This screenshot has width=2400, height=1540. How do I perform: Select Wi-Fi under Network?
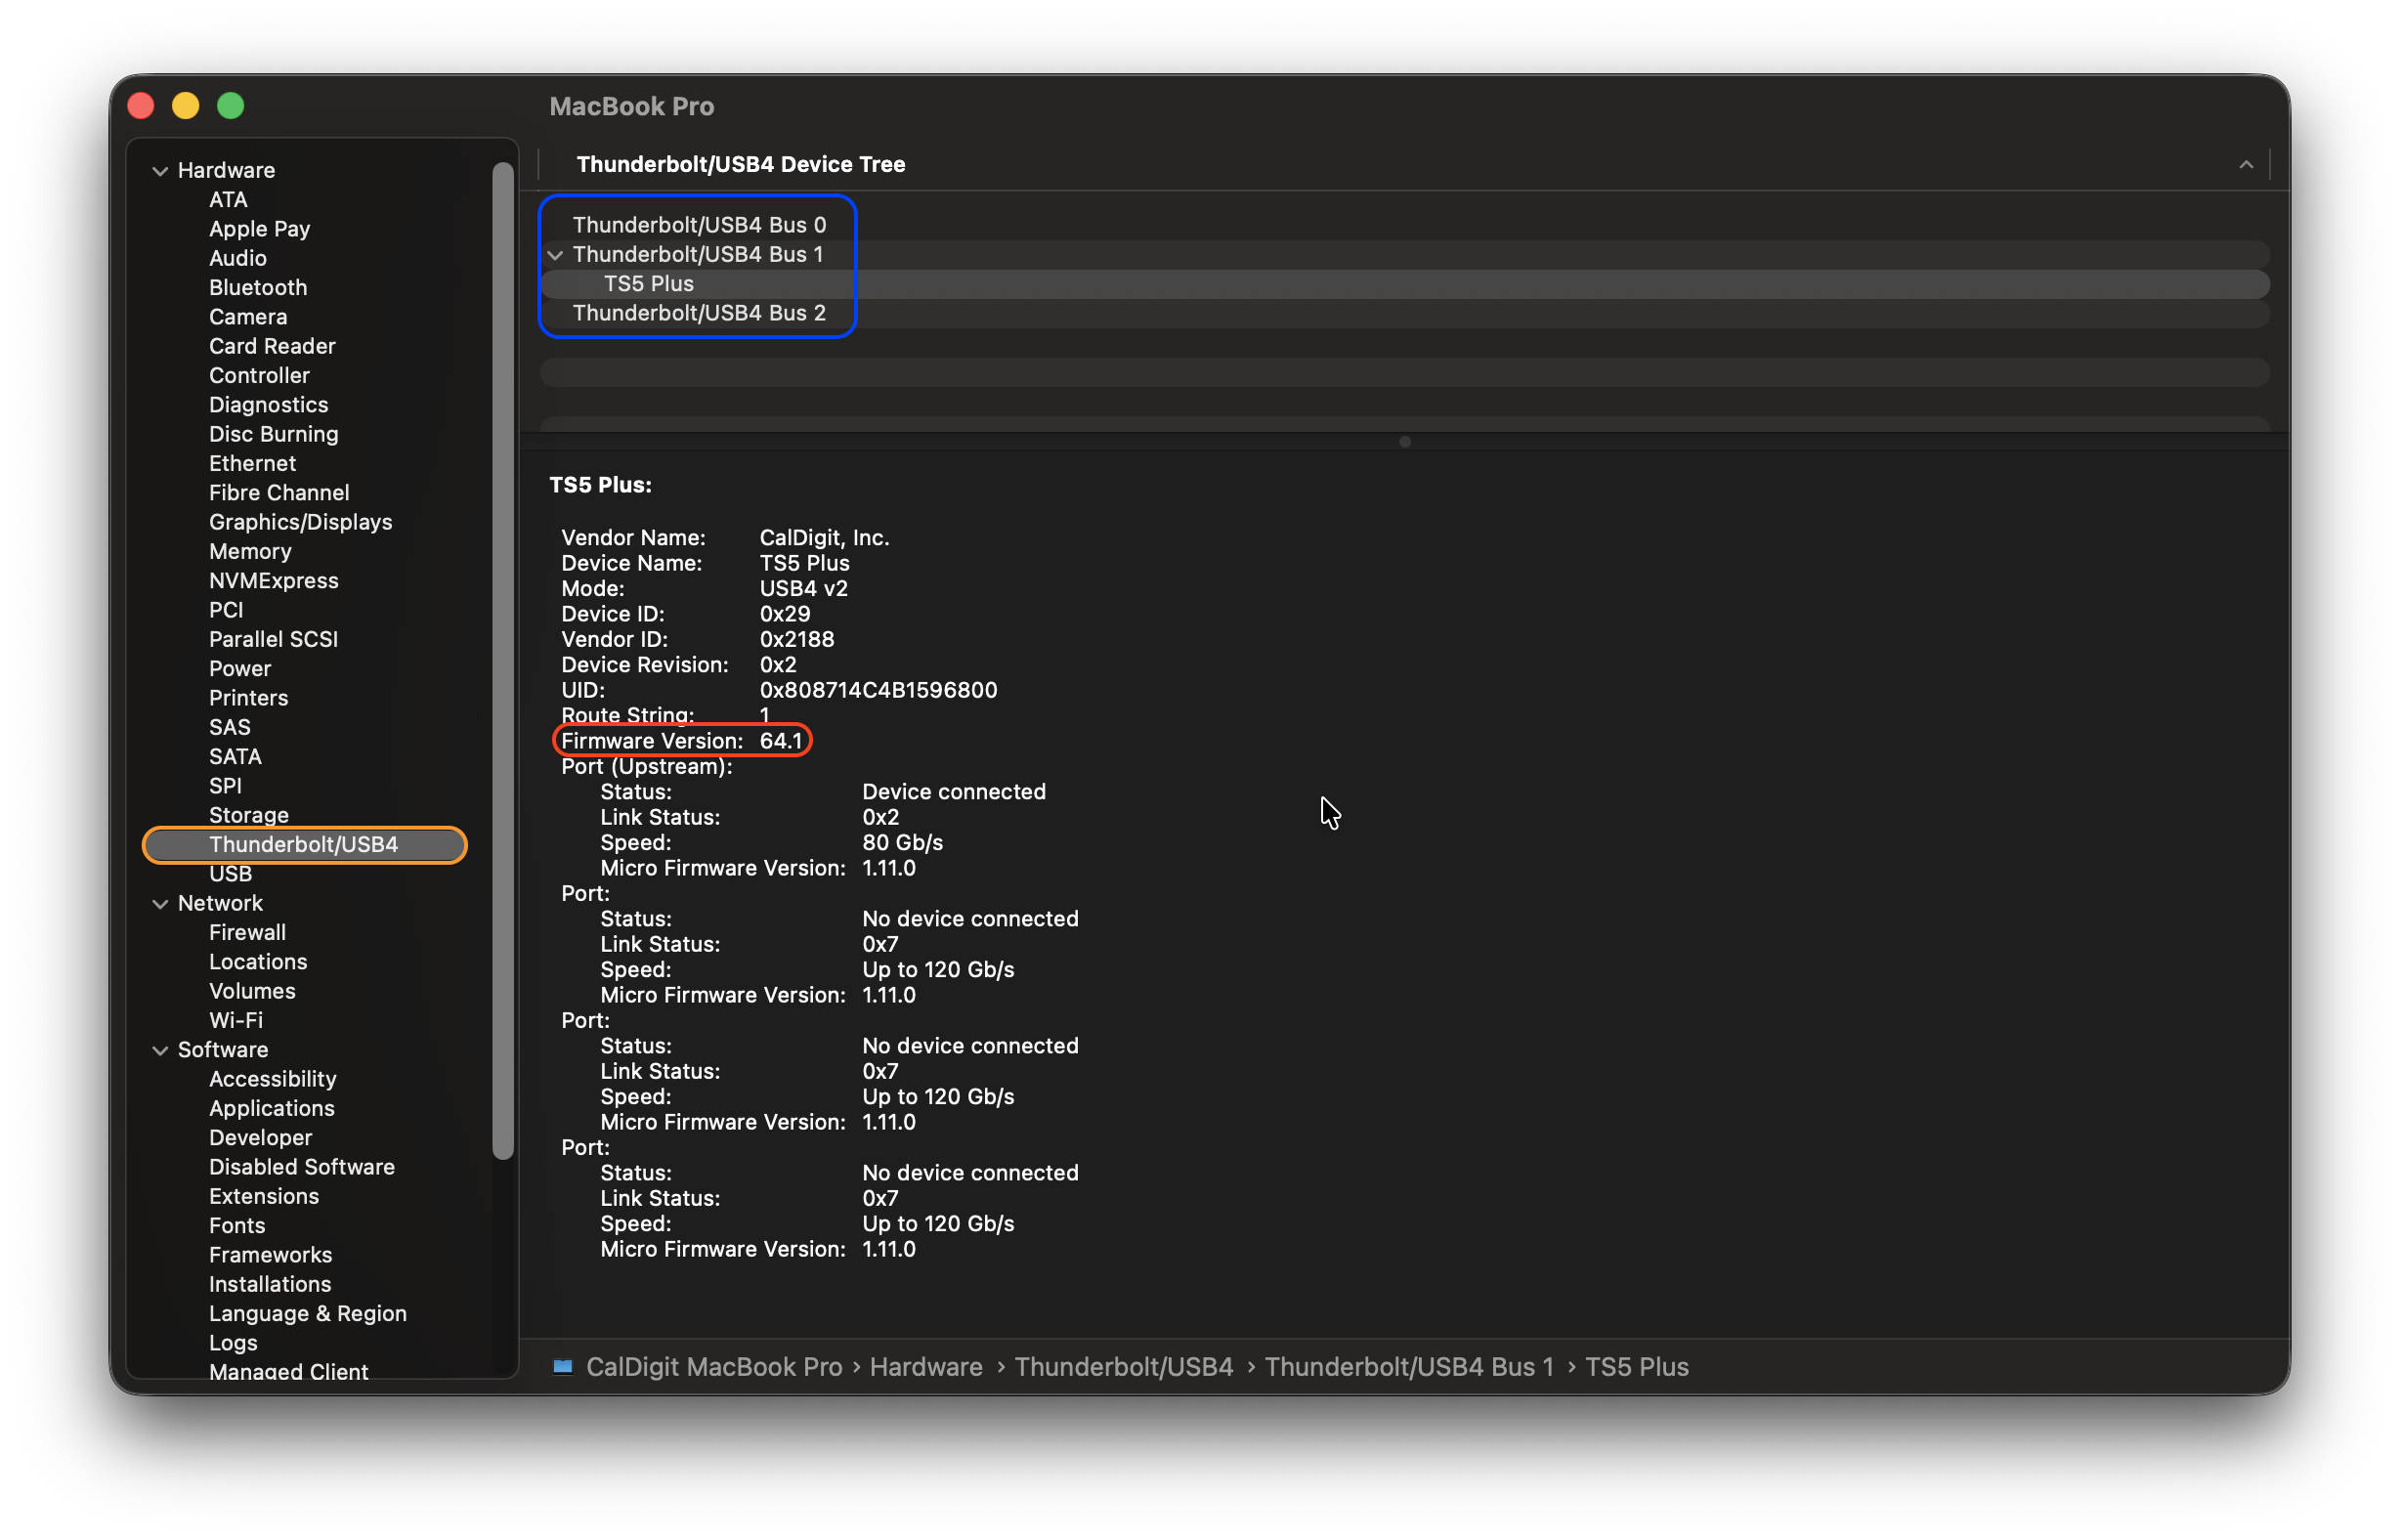click(236, 1020)
